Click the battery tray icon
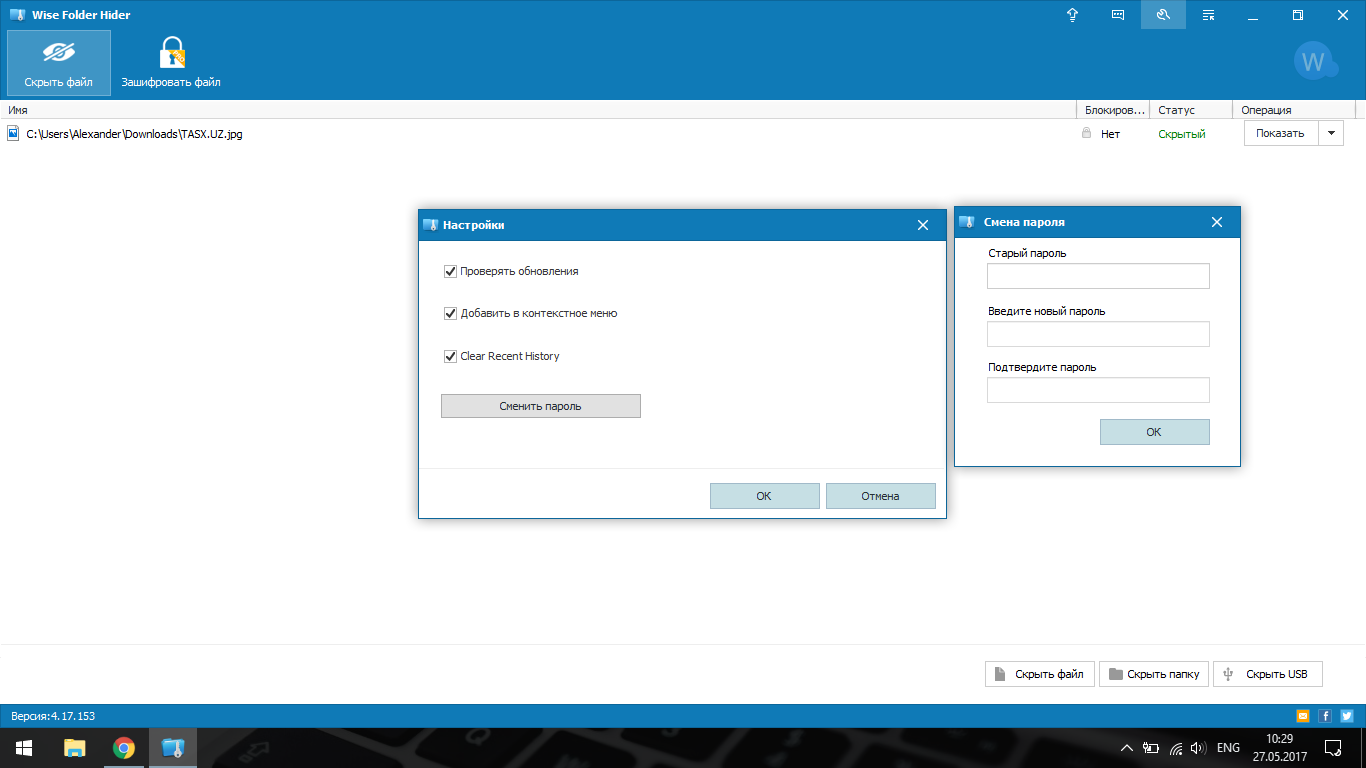 (1151, 748)
